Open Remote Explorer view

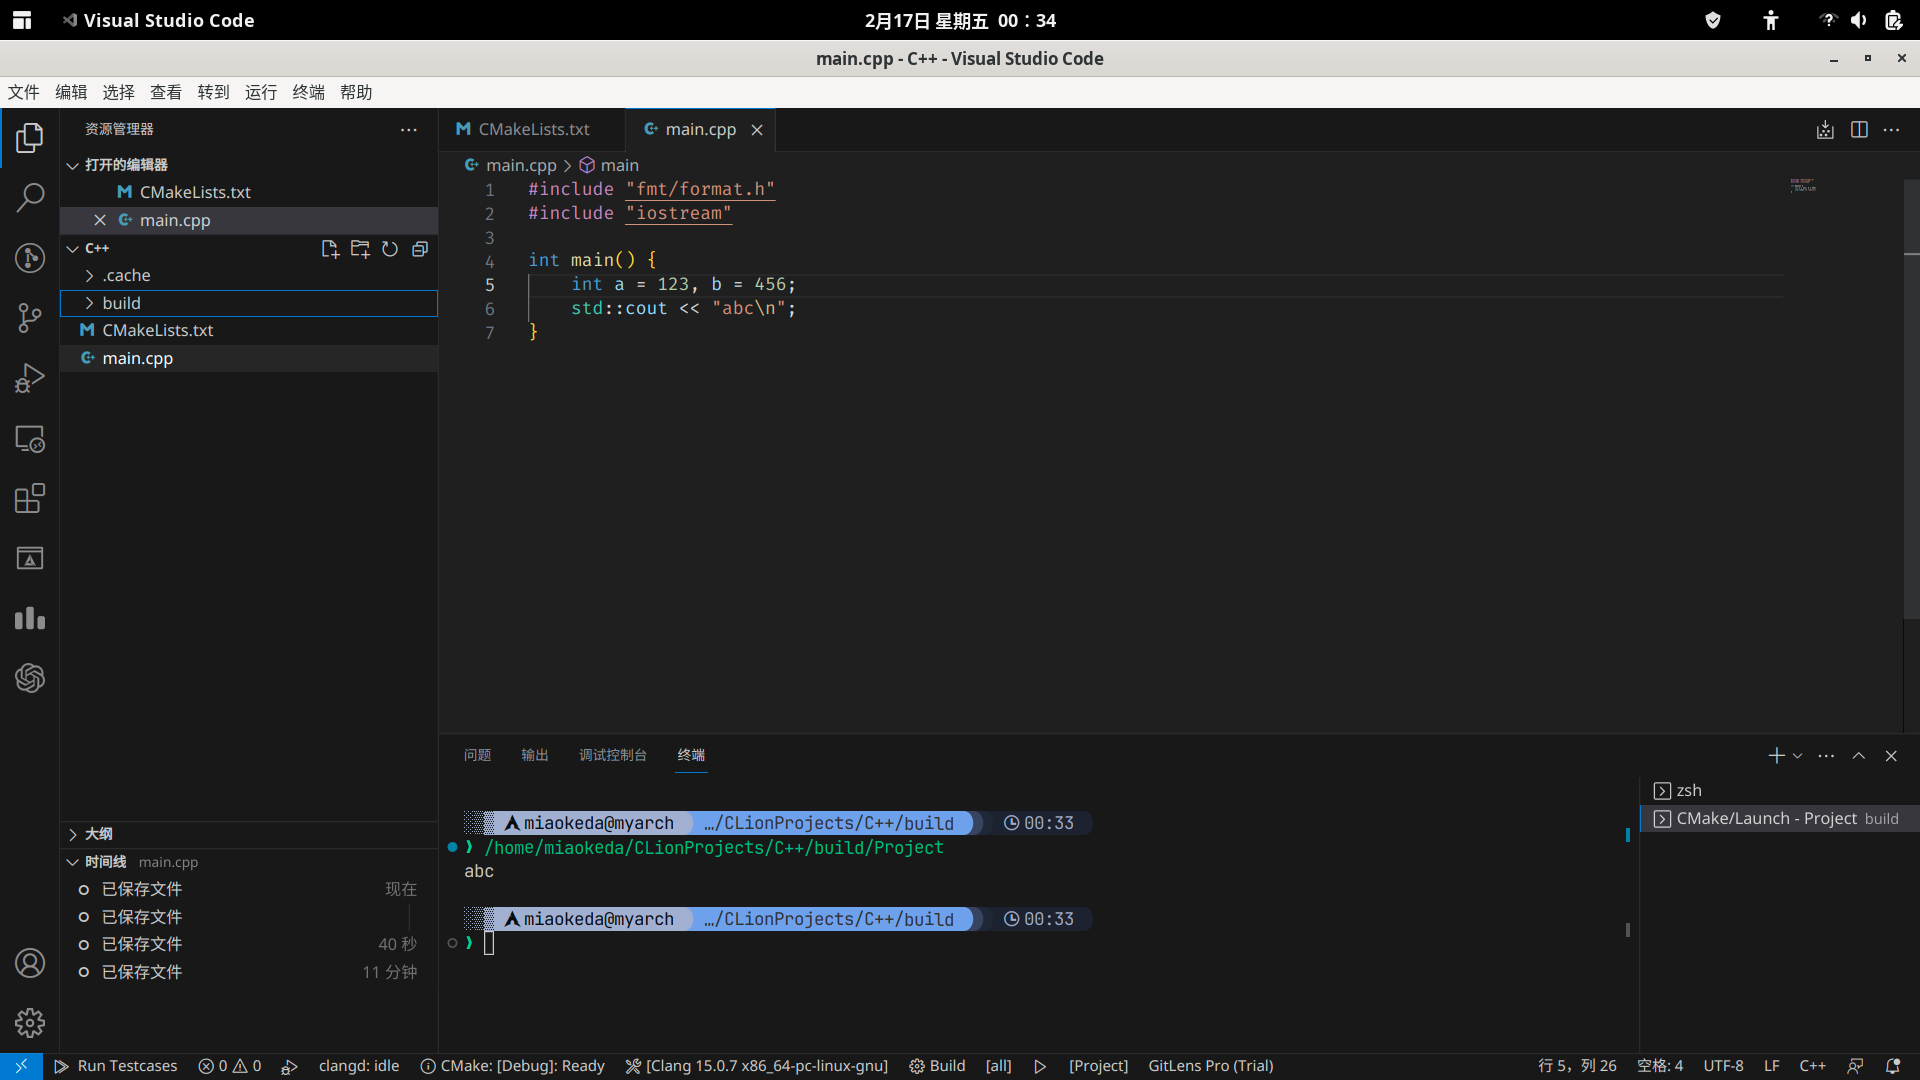30,438
